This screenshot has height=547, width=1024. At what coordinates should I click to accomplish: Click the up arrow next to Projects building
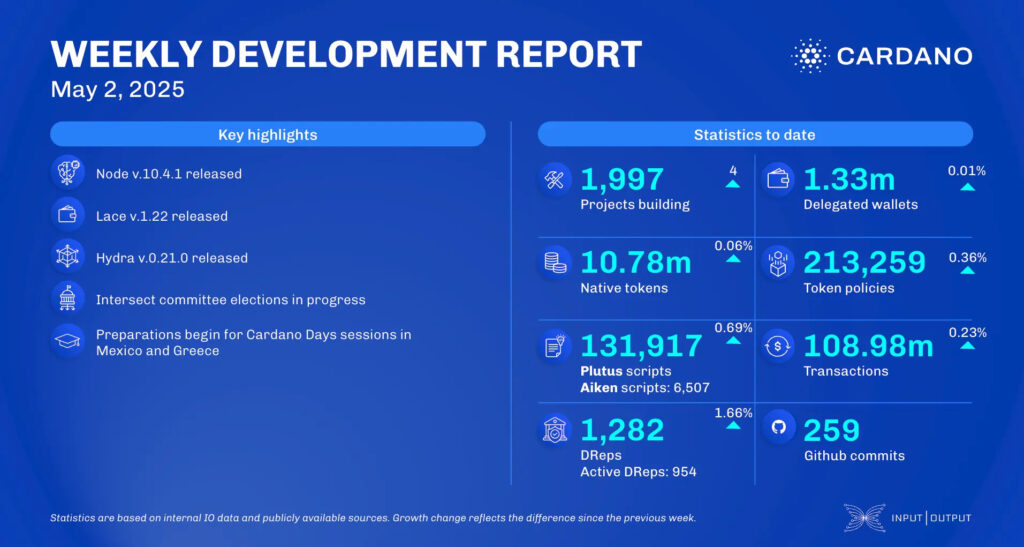tap(733, 184)
